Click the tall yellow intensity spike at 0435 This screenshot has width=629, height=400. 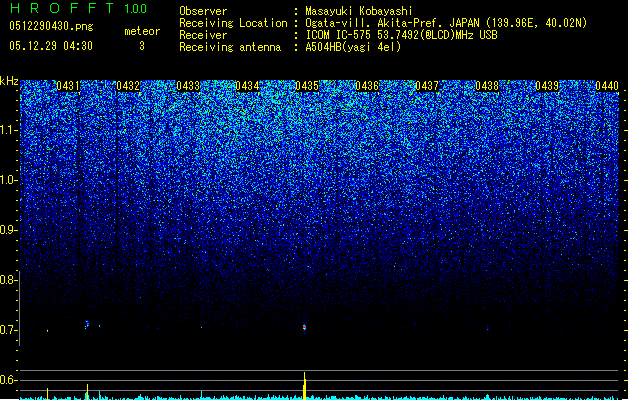(304, 386)
